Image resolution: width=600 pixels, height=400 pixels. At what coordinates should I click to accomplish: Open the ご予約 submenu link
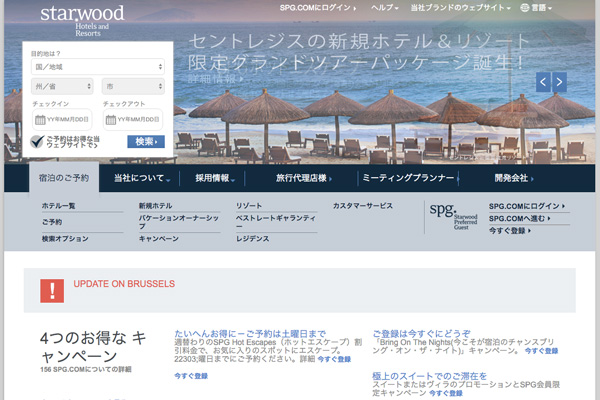point(52,222)
